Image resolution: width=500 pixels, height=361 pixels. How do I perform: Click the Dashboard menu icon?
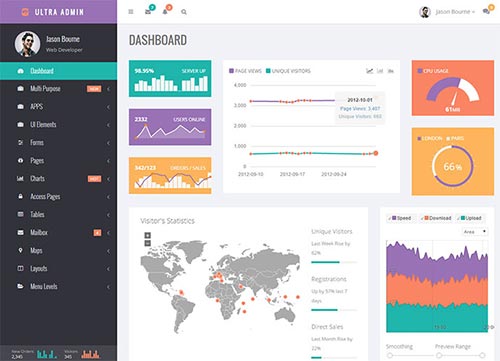click(x=20, y=71)
